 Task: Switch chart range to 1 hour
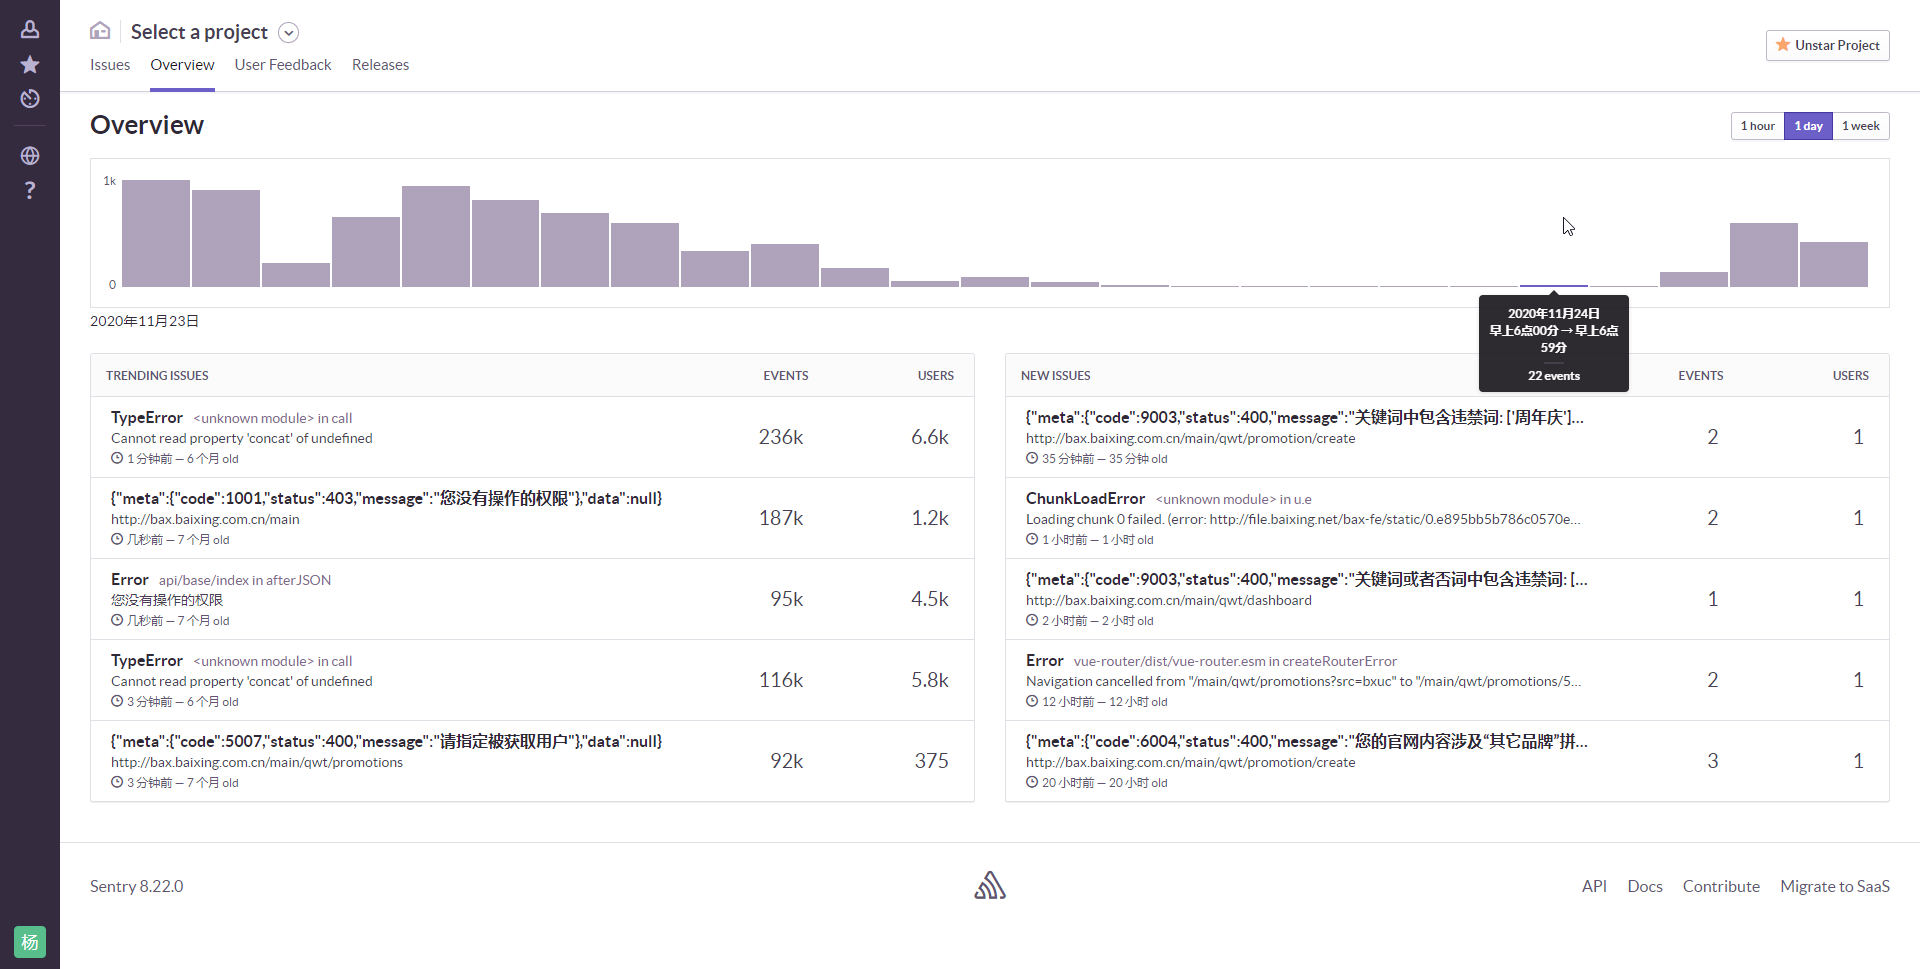click(x=1757, y=126)
